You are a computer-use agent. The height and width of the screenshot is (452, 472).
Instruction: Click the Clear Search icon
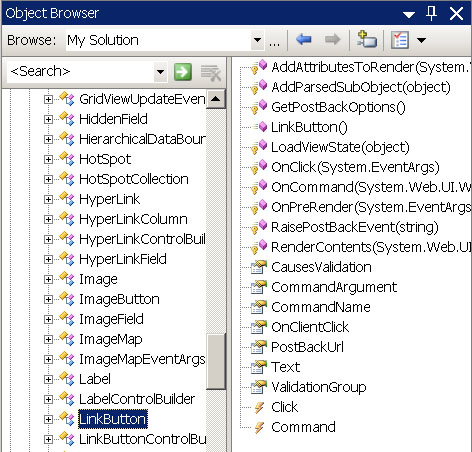coord(210,72)
